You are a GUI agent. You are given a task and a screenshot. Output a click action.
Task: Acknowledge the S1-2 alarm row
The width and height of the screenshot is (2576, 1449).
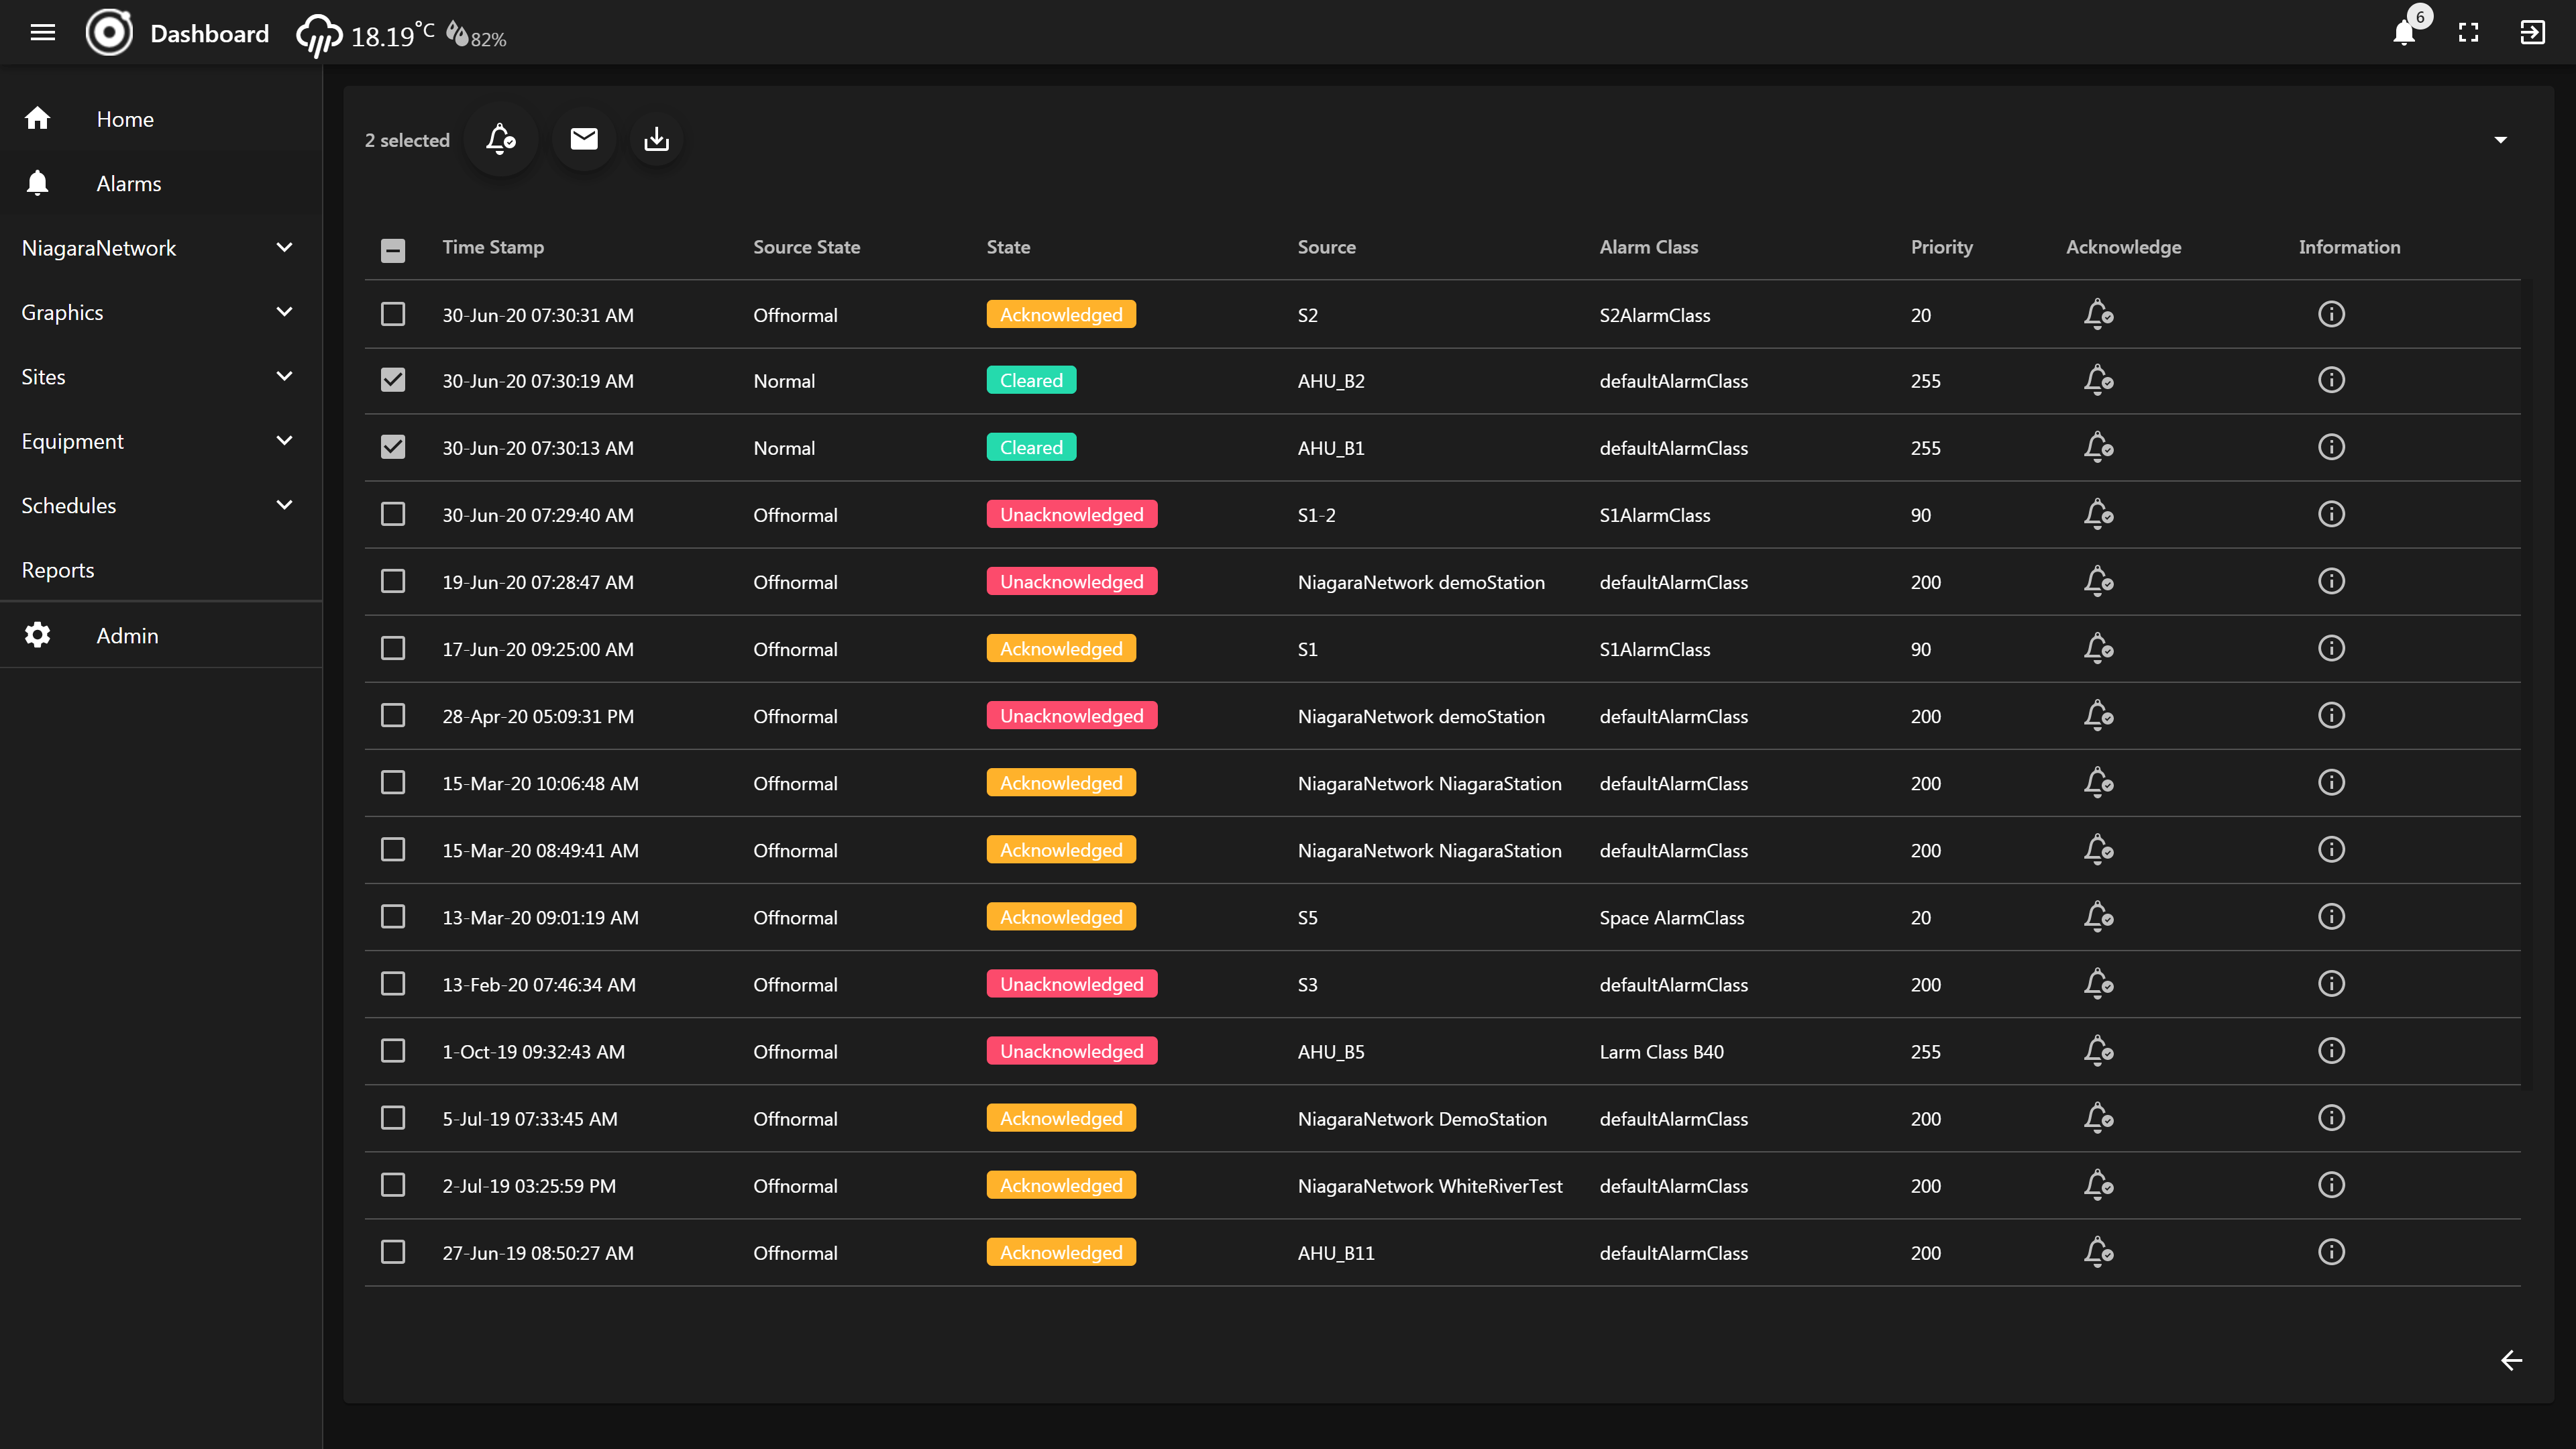pyautogui.click(x=2098, y=514)
